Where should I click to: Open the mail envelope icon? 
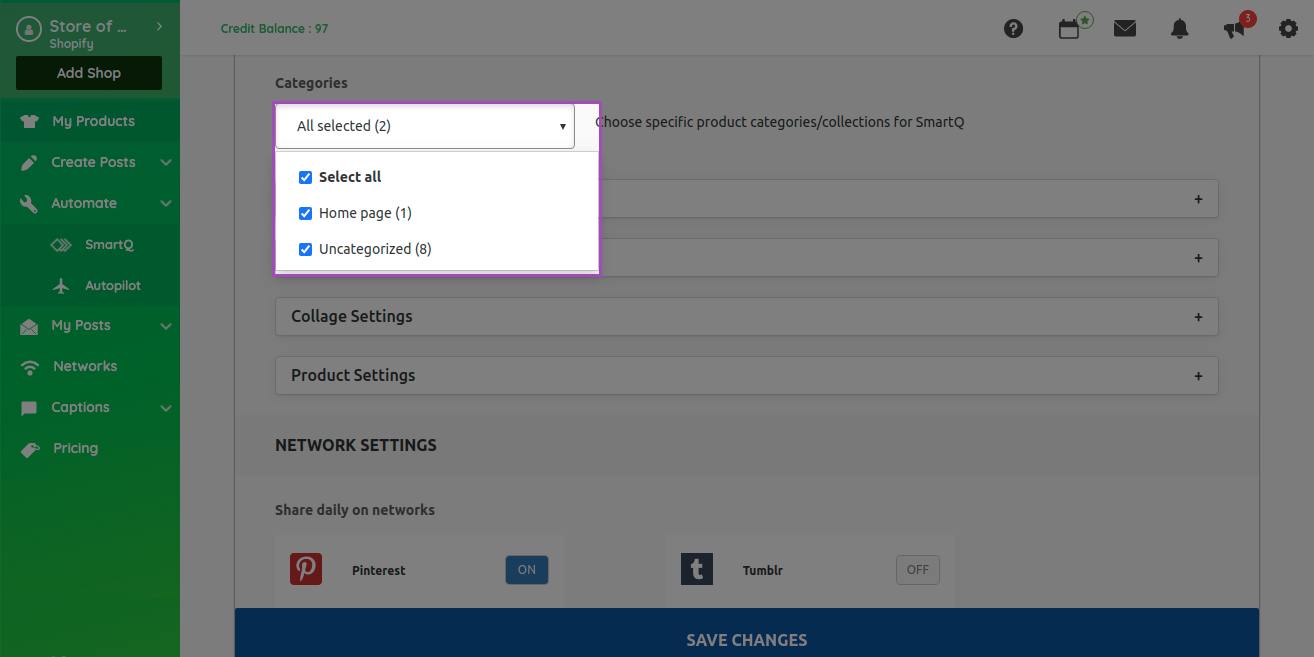coord(1125,29)
